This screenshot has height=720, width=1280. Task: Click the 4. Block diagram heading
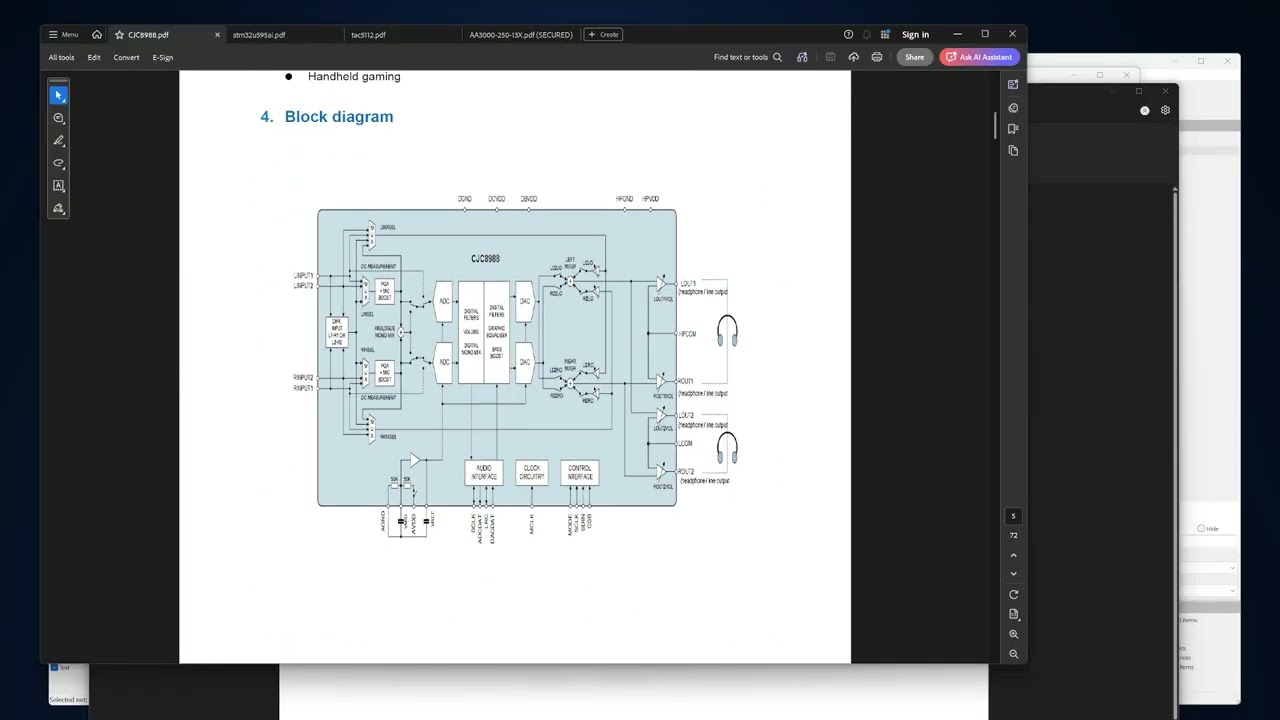pos(327,117)
